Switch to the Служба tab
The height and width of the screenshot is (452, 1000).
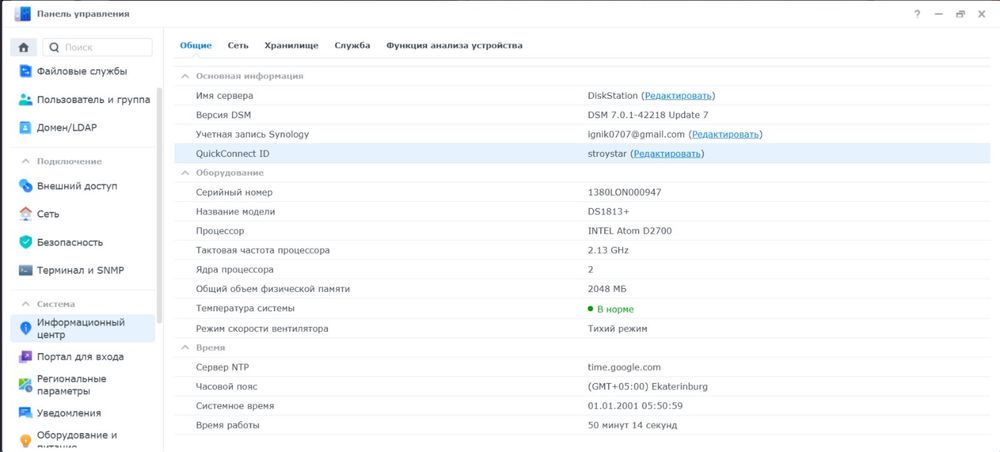click(353, 45)
